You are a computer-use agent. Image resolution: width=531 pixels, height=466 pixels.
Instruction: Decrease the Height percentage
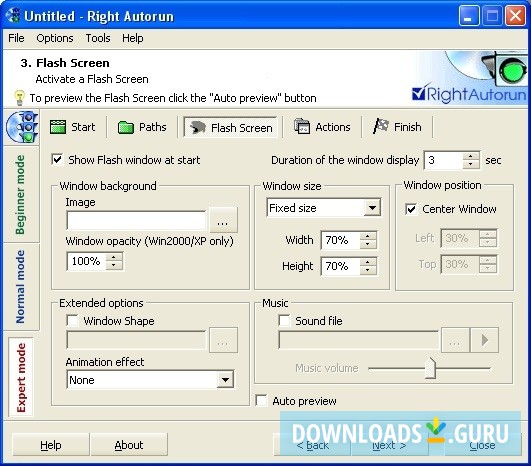[367, 270]
